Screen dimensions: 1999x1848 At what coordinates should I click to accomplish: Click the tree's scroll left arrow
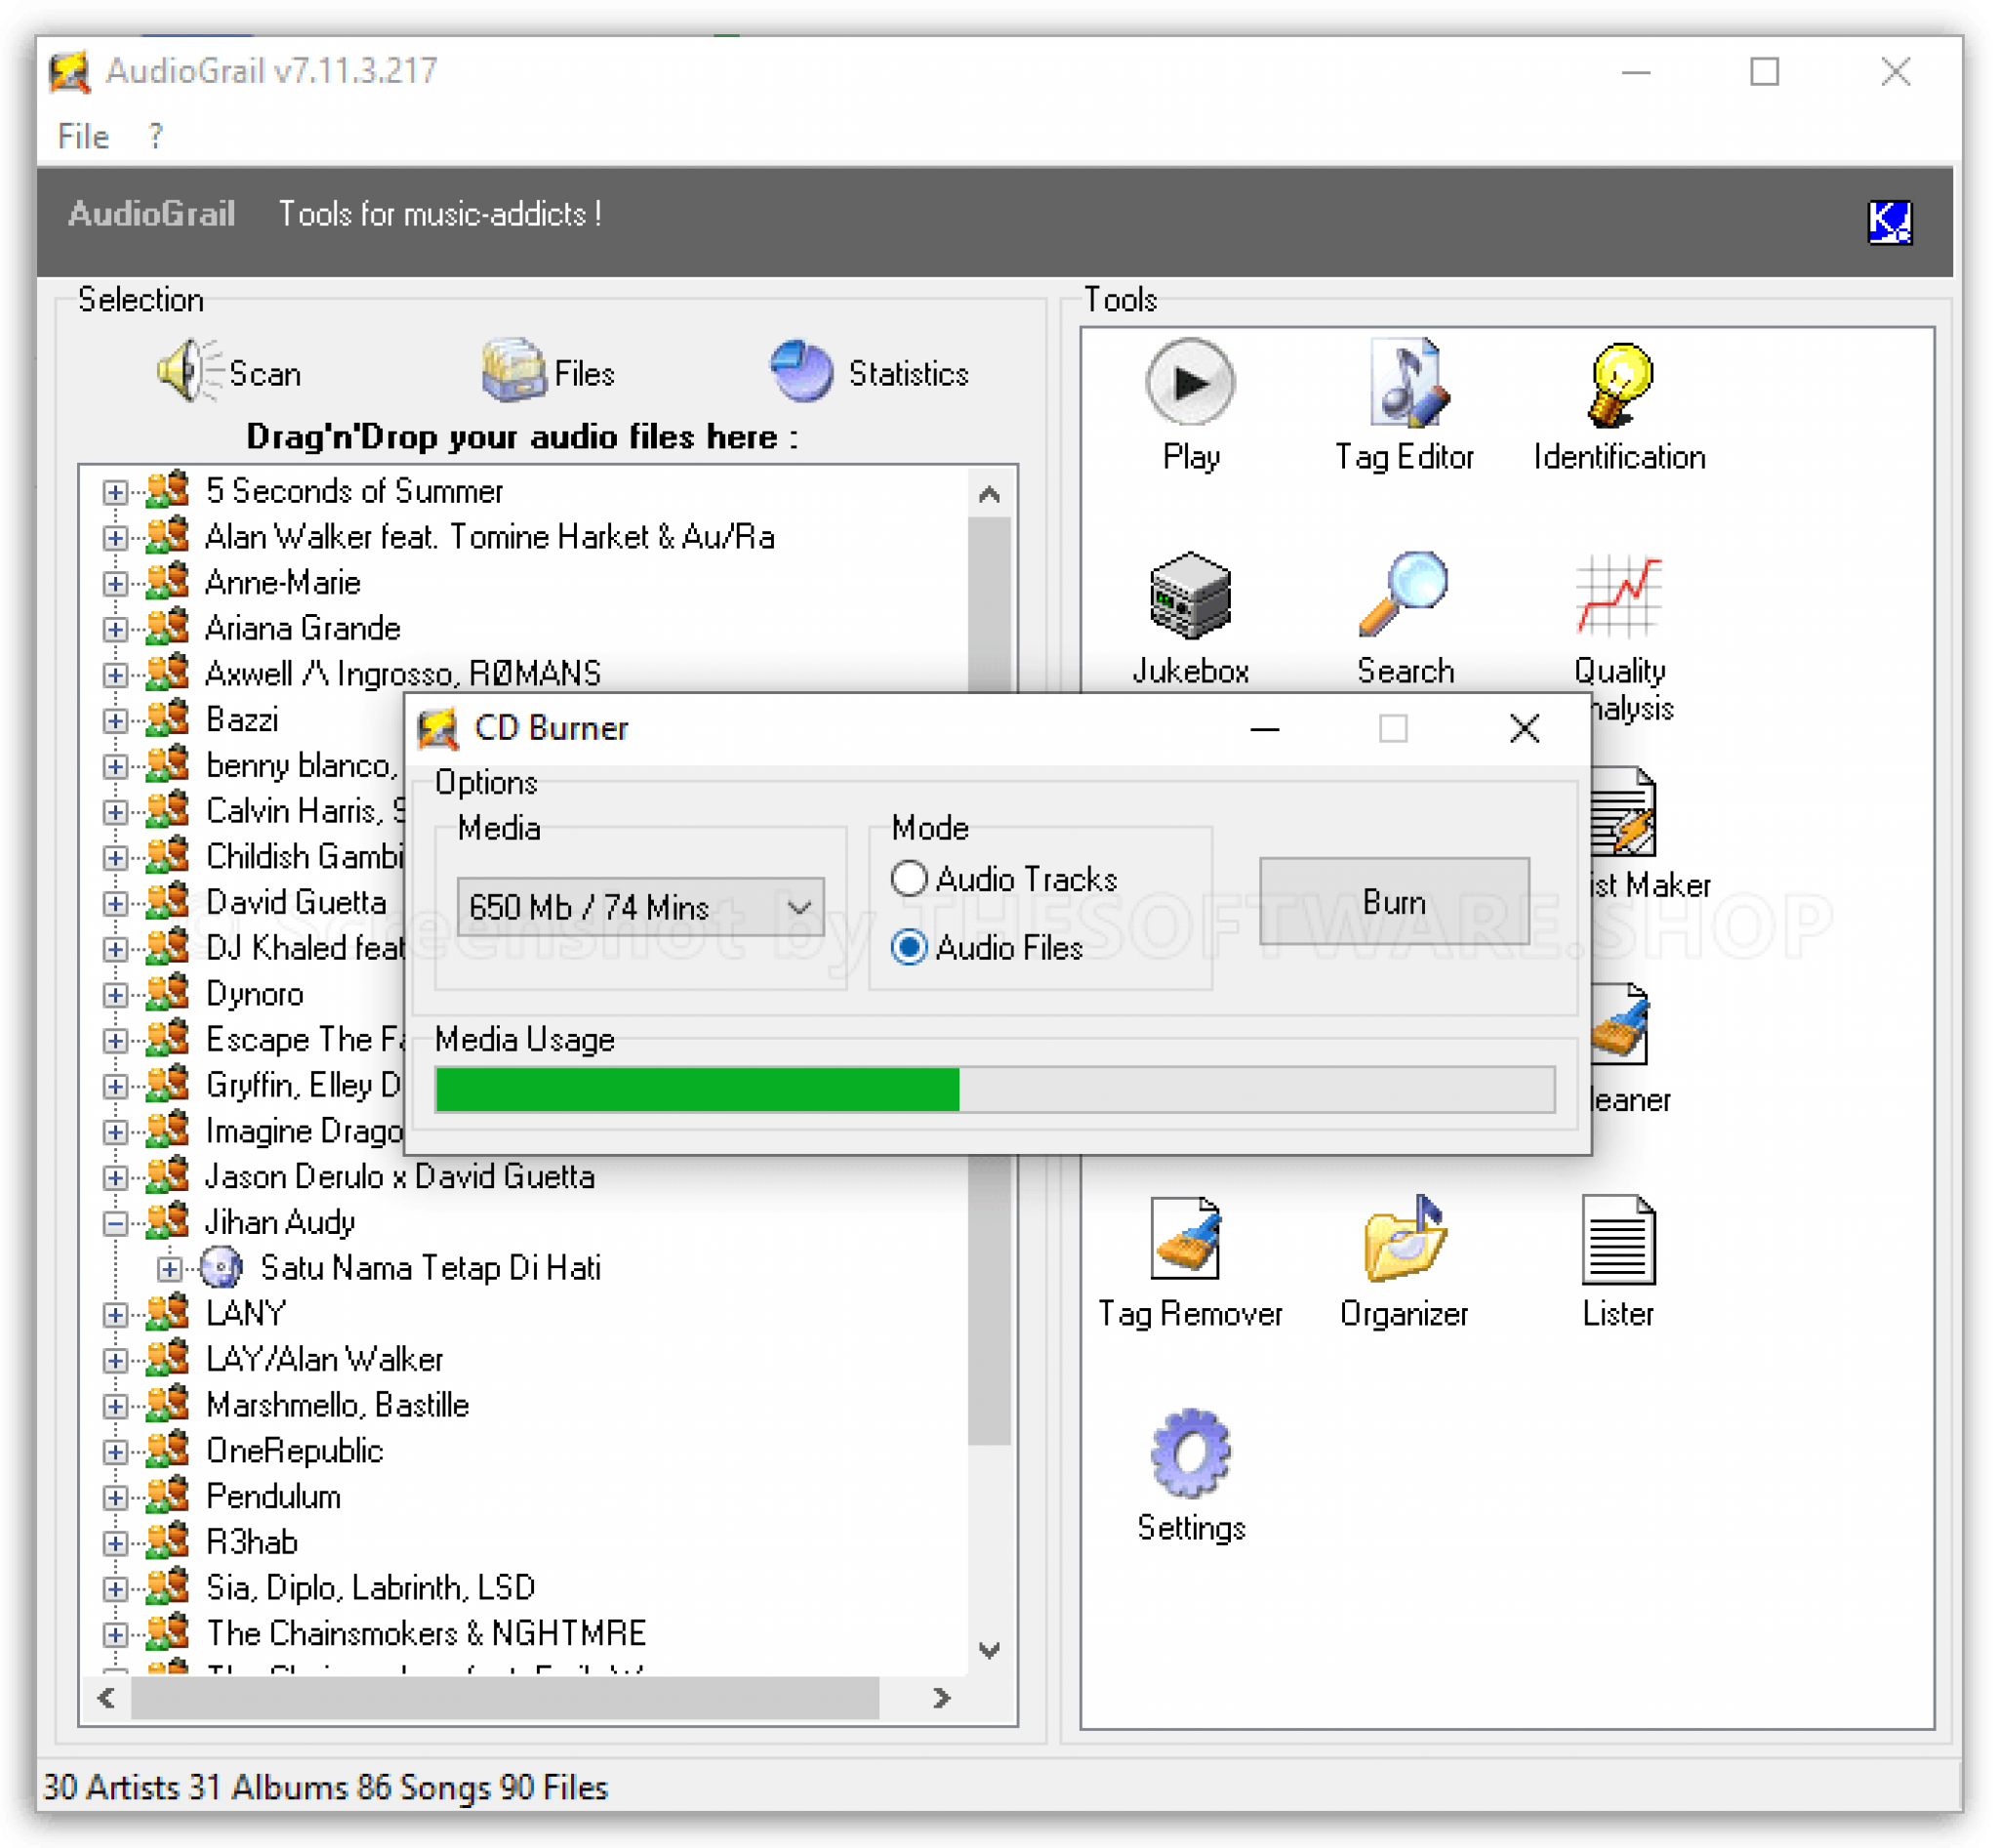(x=106, y=1699)
